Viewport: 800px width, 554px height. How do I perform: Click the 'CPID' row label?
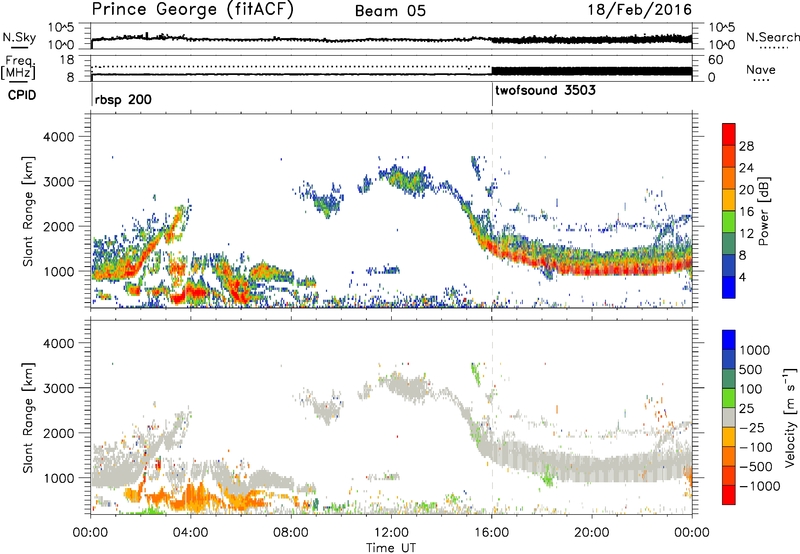22,95
